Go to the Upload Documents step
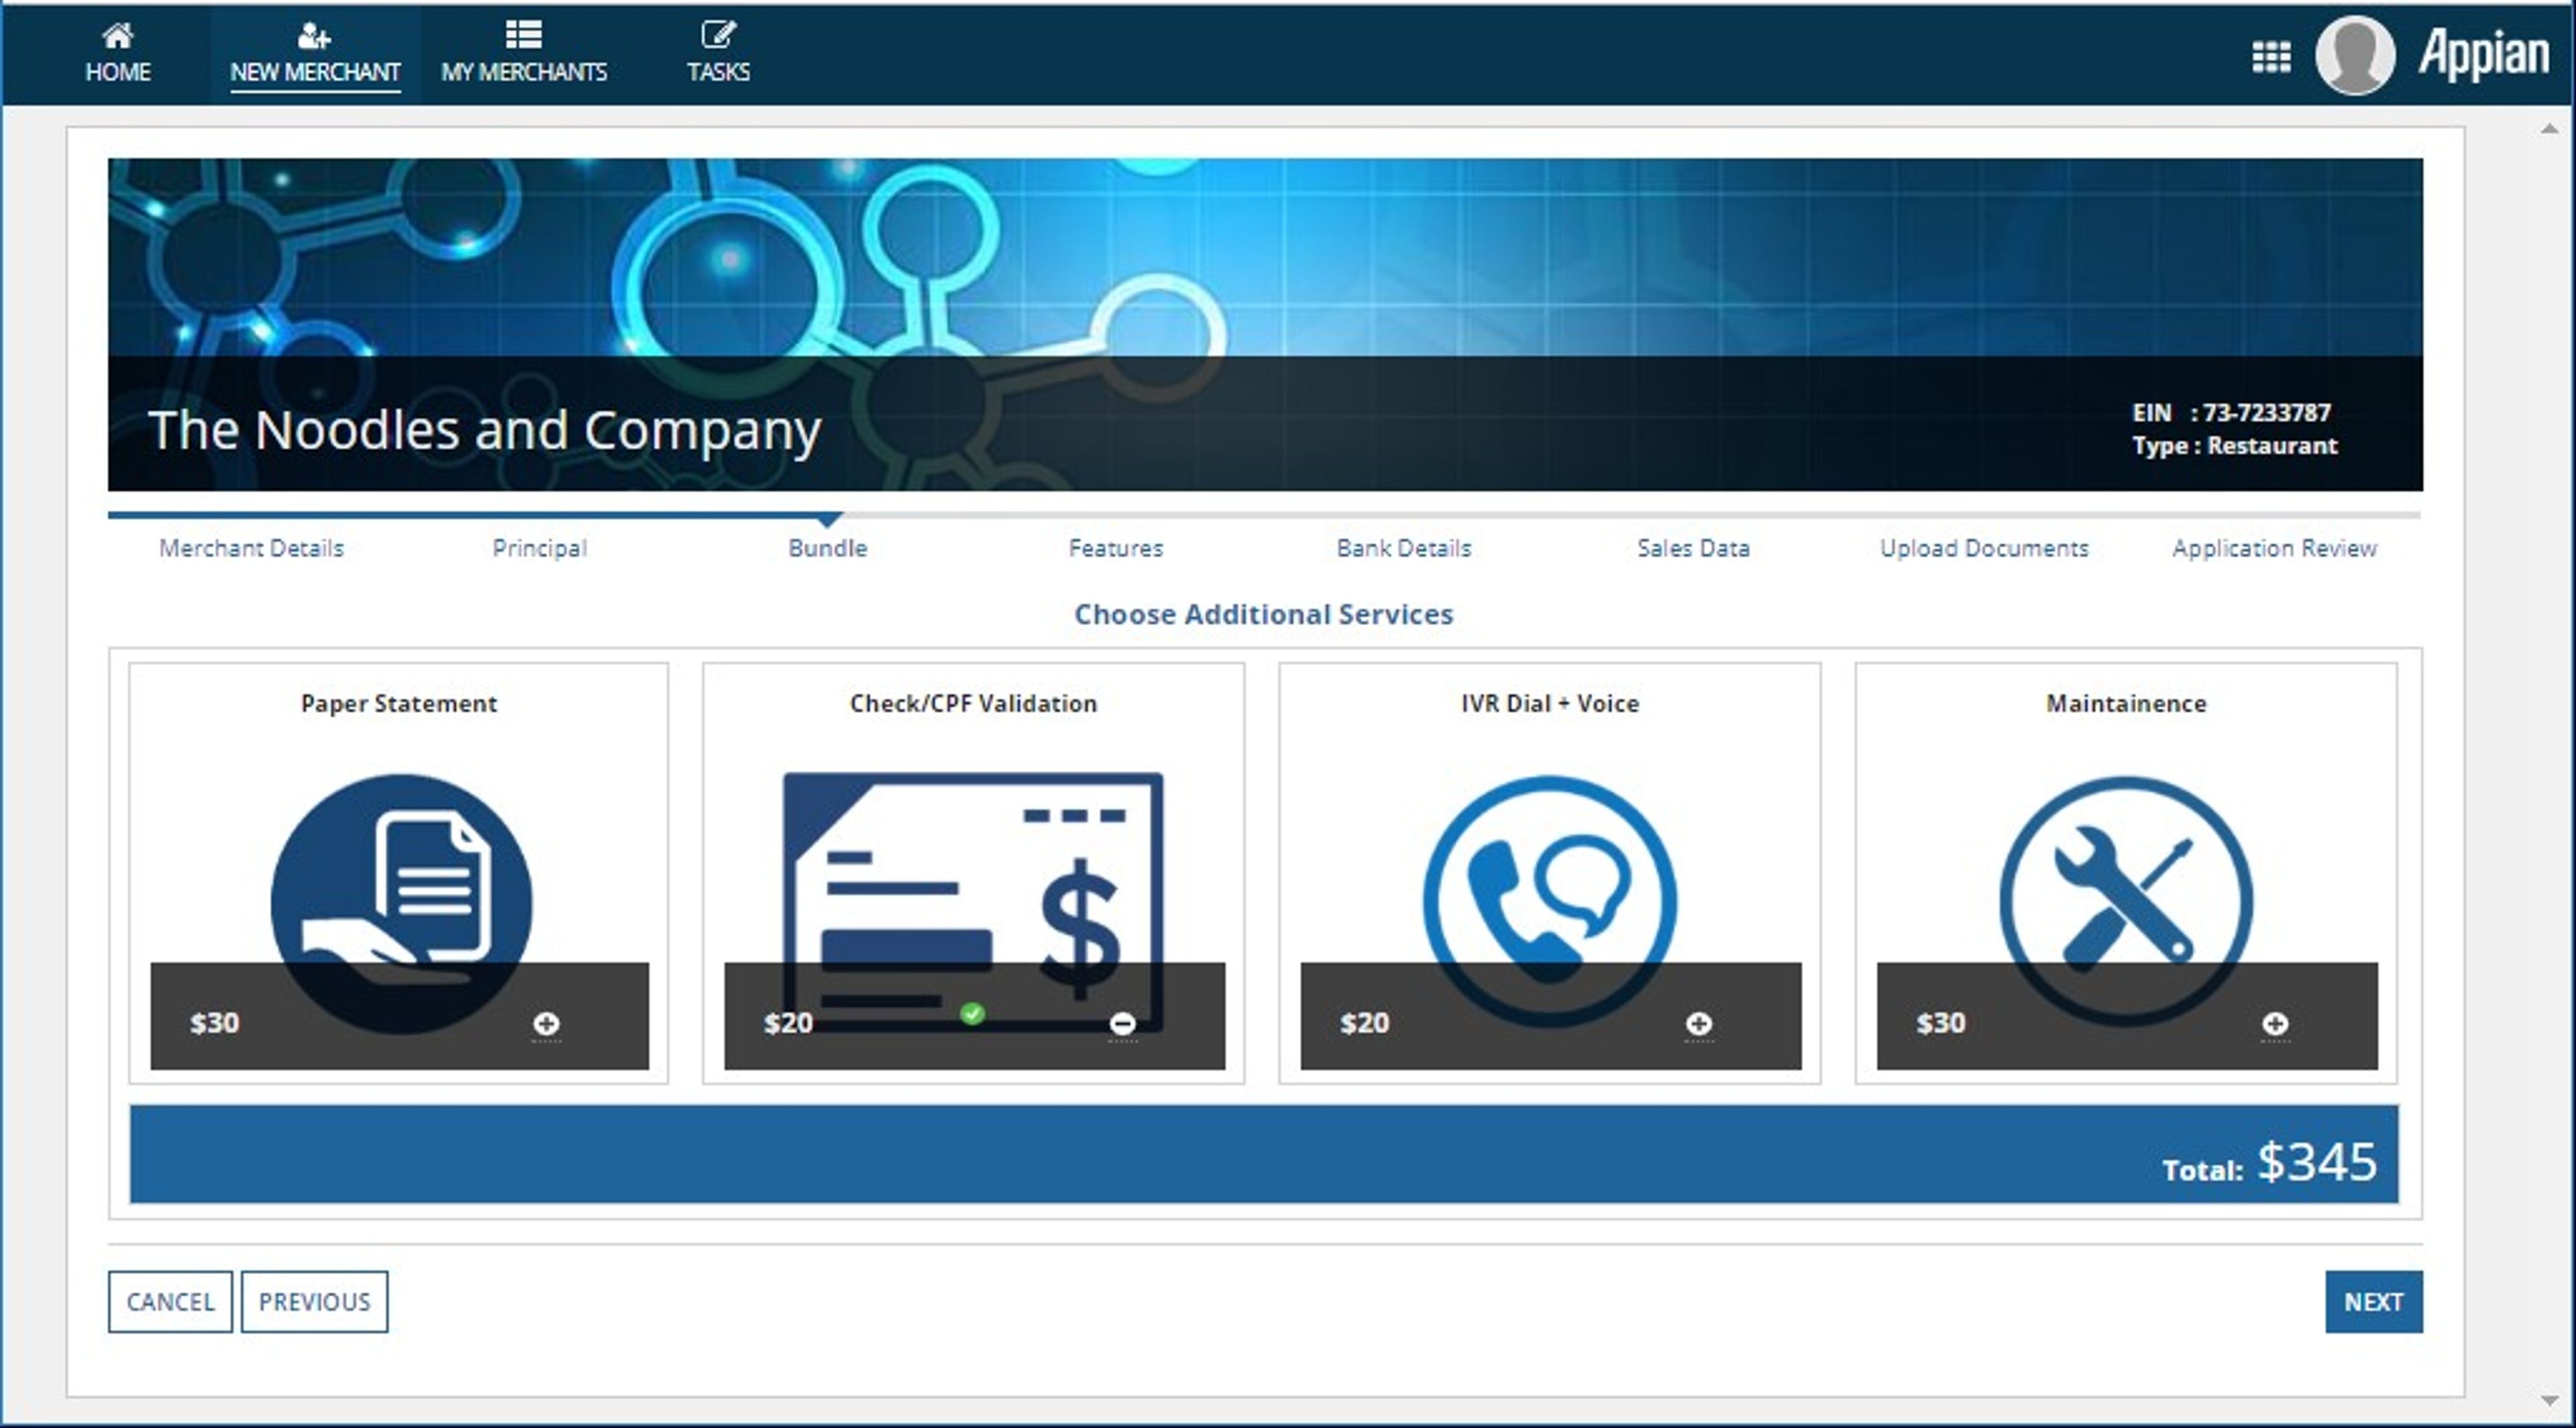Screen dimensions: 2576x1428 point(1984,548)
